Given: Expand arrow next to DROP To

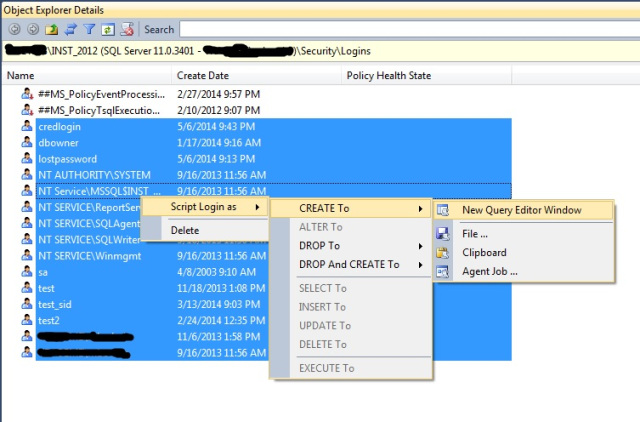Looking at the screenshot, I should pos(420,246).
